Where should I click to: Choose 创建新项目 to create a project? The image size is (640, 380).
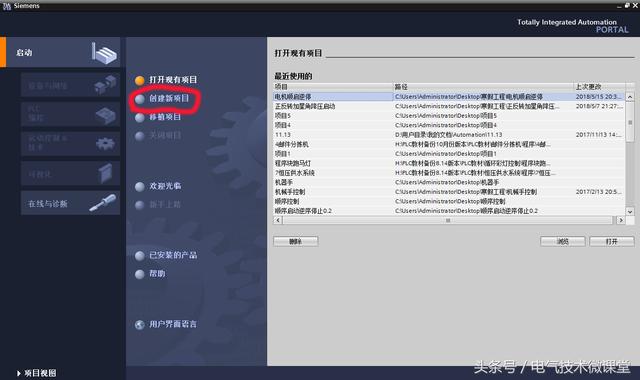coord(169,98)
